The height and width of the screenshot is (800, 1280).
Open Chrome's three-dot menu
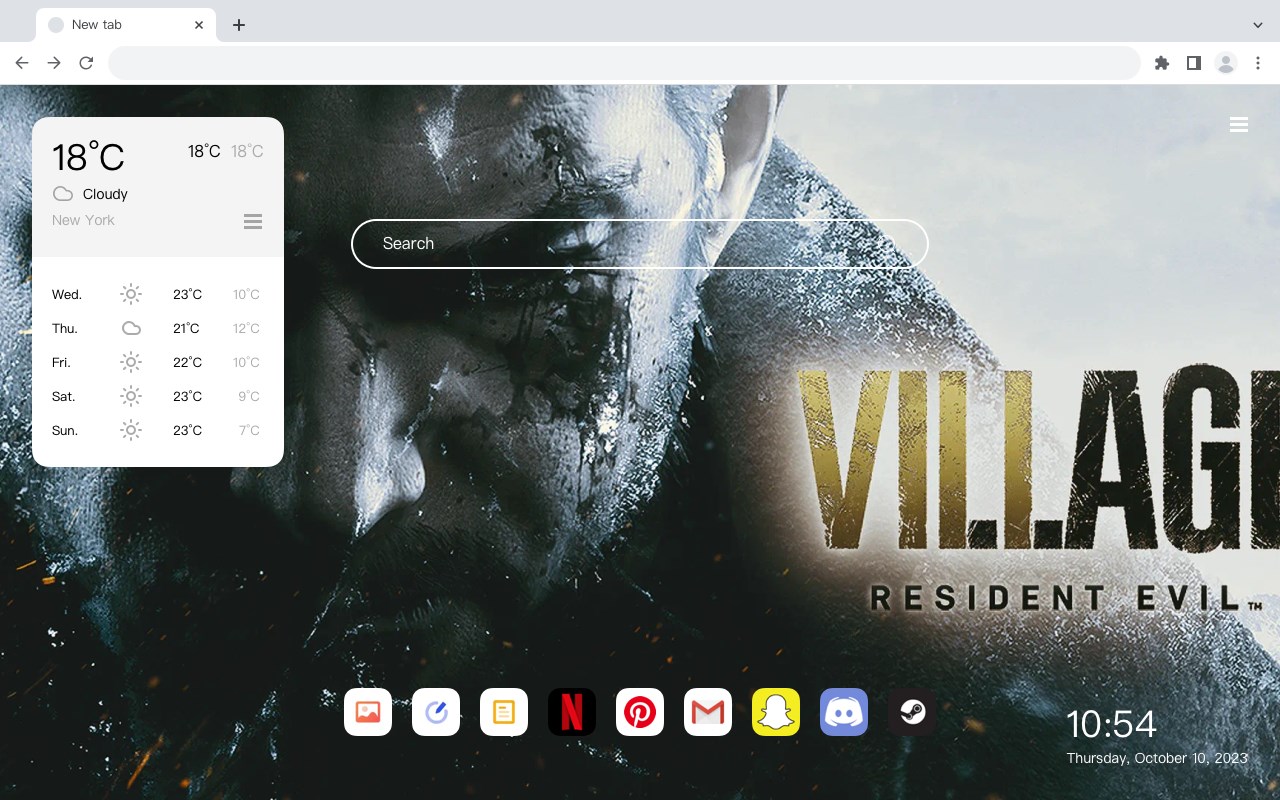click(x=1258, y=63)
